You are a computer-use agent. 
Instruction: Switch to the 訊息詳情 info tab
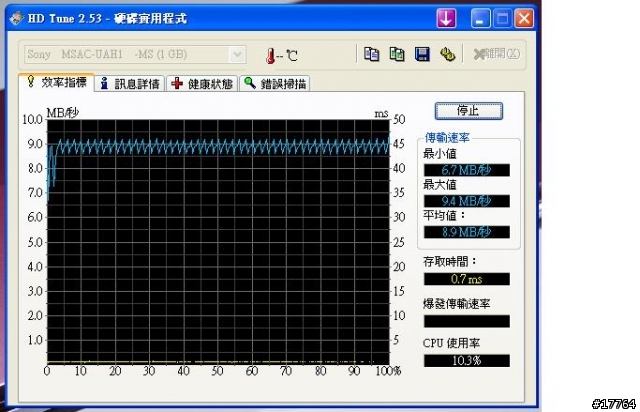tap(130, 84)
